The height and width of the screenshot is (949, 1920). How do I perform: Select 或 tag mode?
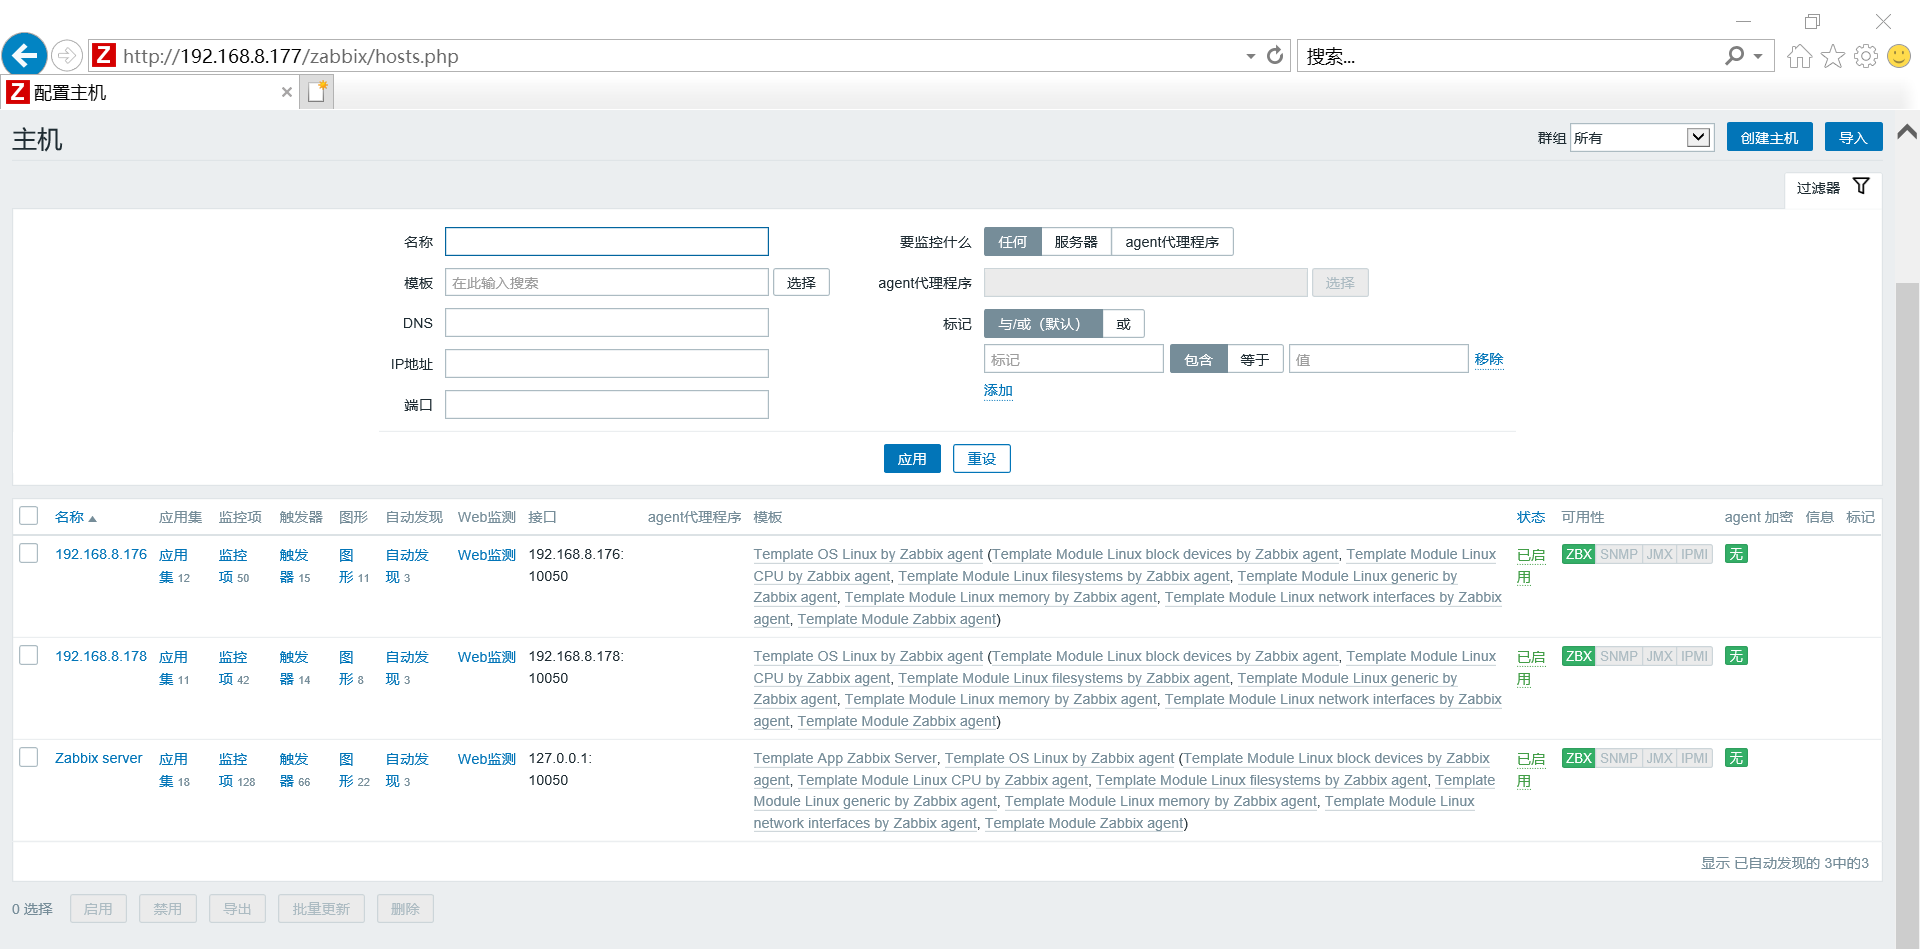[1123, 324]
